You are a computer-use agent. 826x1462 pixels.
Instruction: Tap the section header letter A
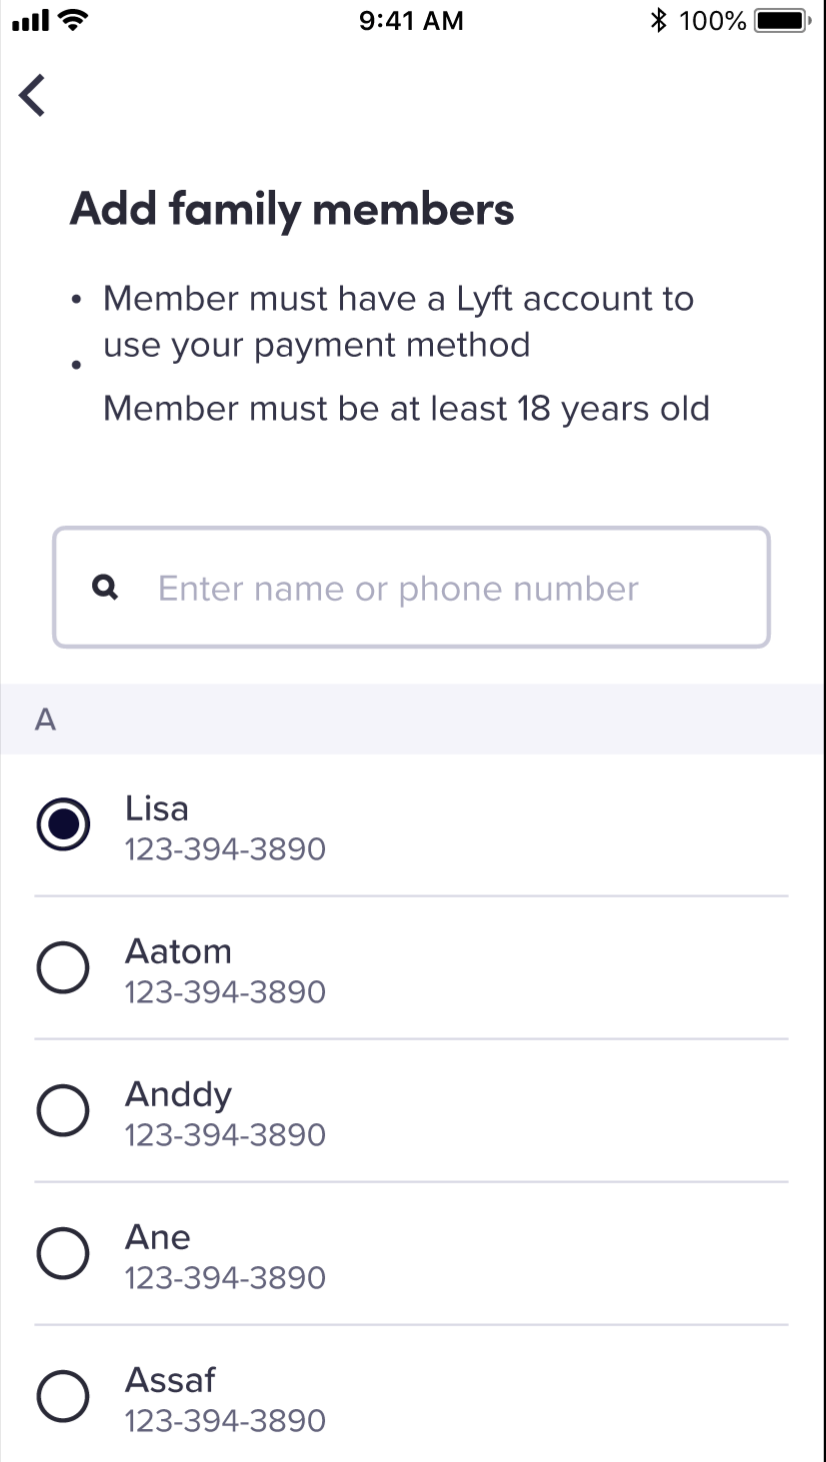(x=45, y=720)
